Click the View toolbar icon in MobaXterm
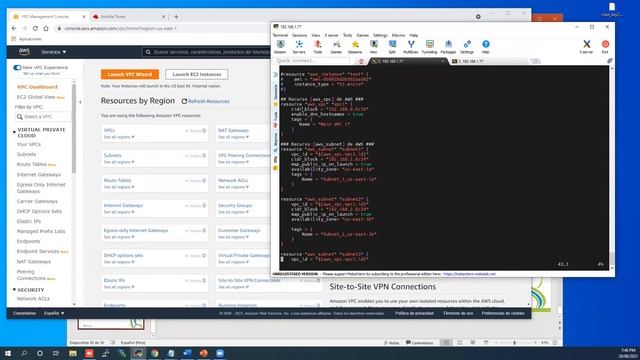This screenshot has height=360, width=640. [x=373, y=47]
